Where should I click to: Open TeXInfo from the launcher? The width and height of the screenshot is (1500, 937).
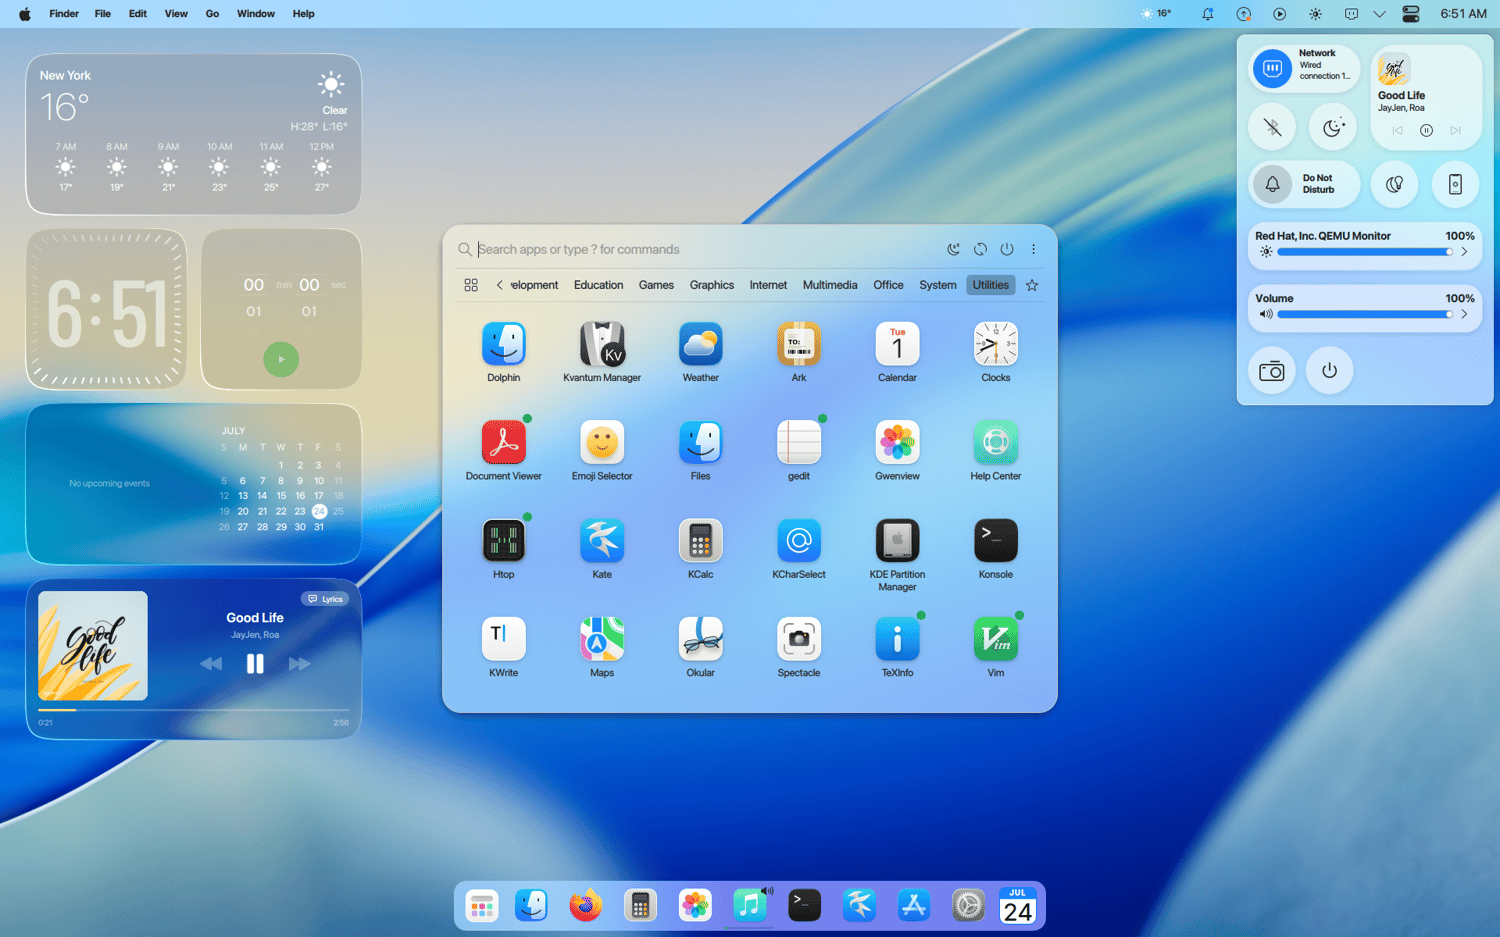coord(897,639)
